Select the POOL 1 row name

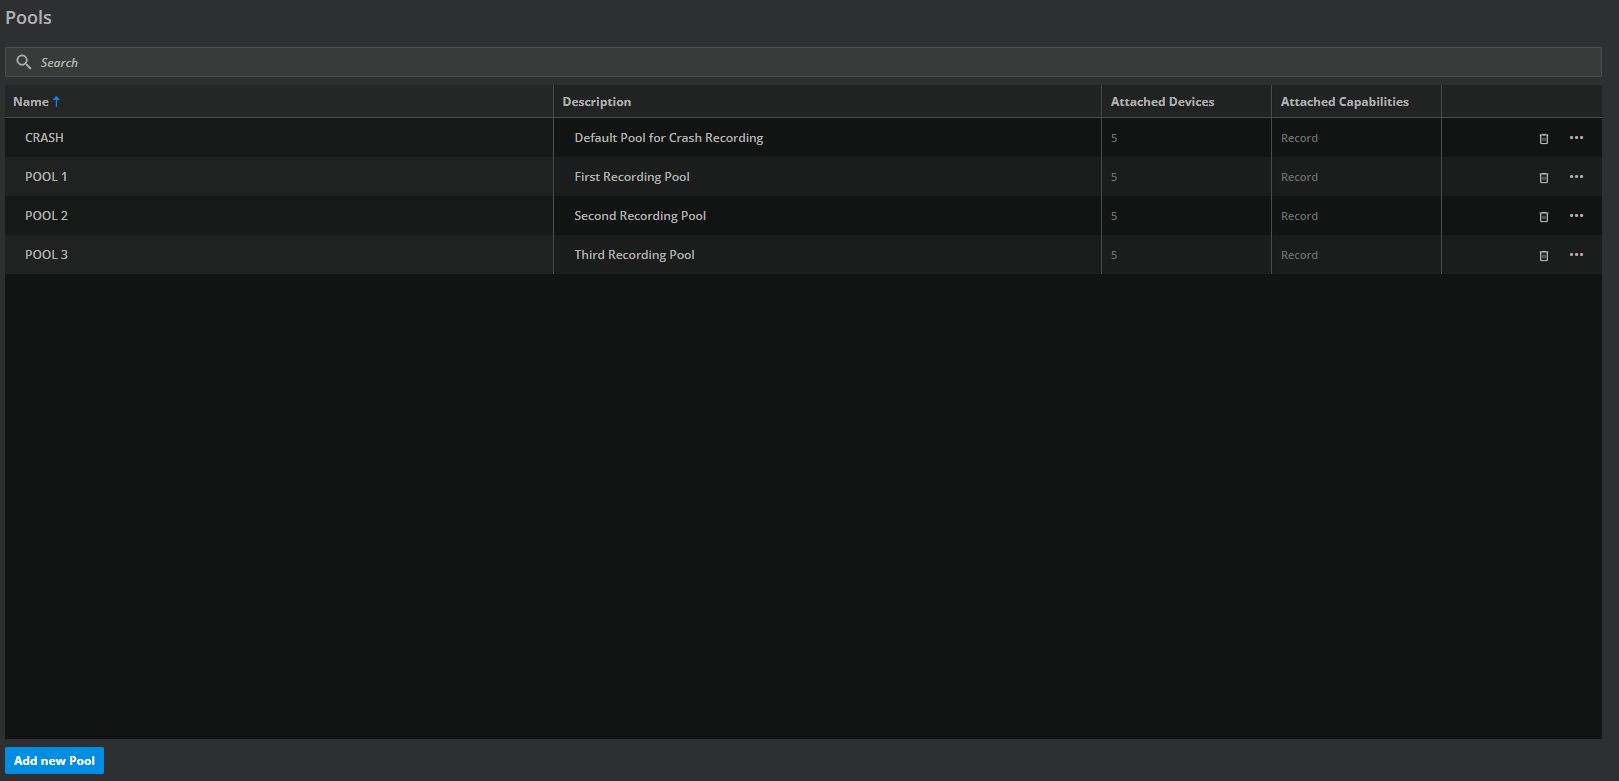46,177
